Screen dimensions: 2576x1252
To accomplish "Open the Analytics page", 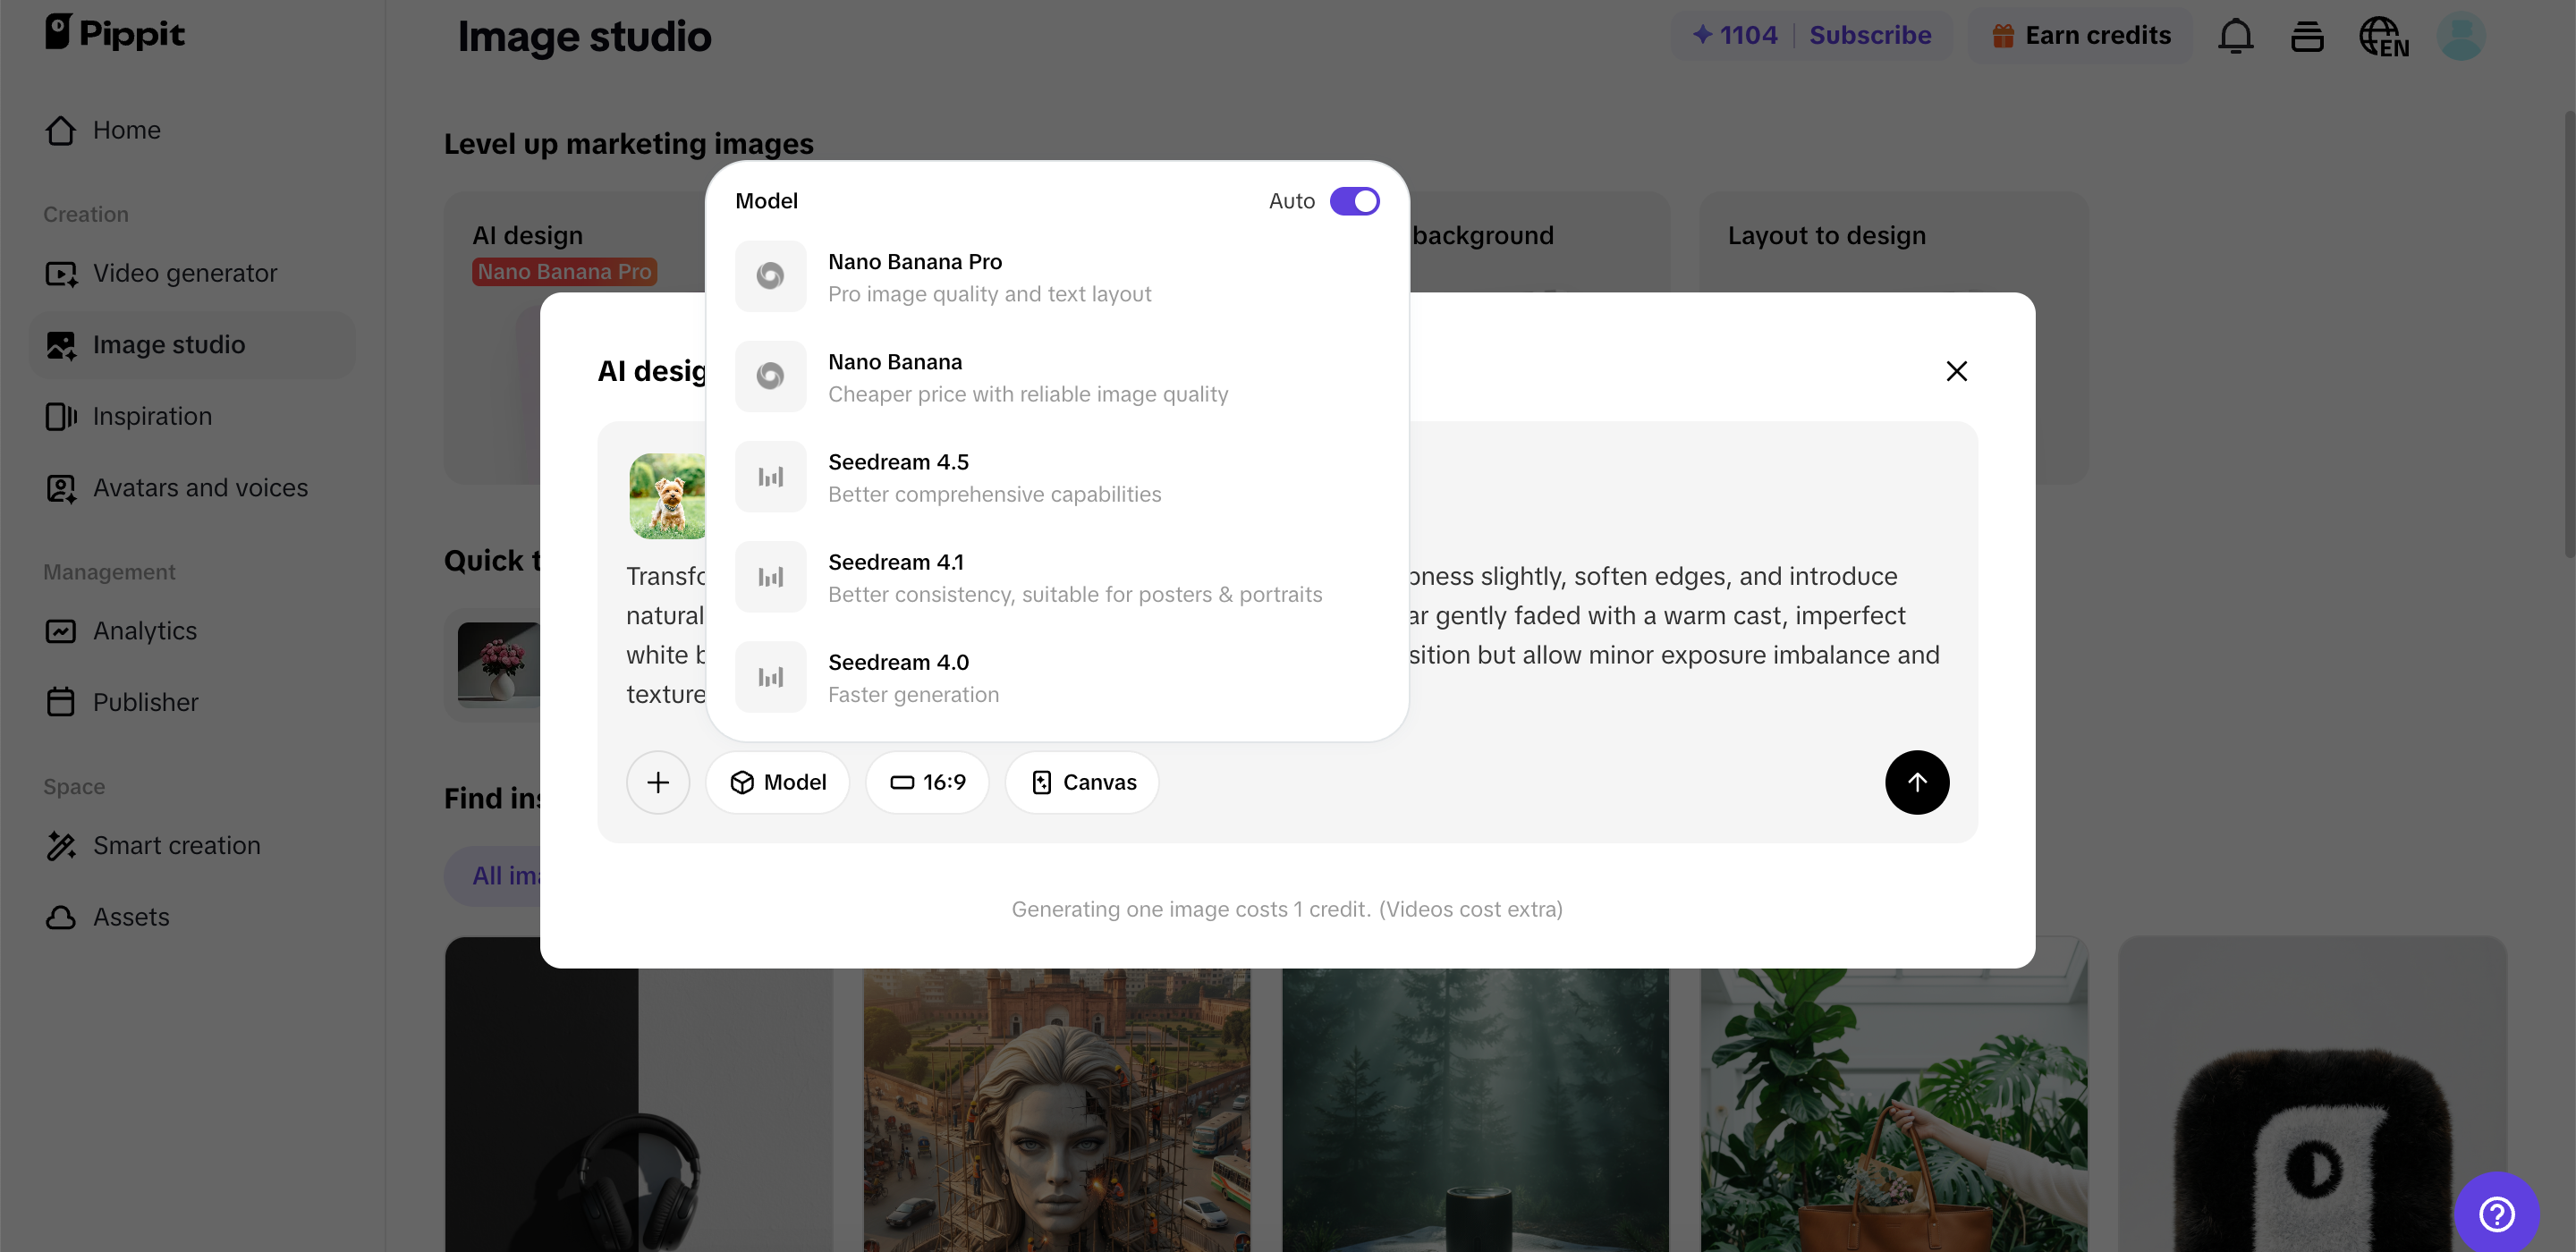I will [145, 631].
